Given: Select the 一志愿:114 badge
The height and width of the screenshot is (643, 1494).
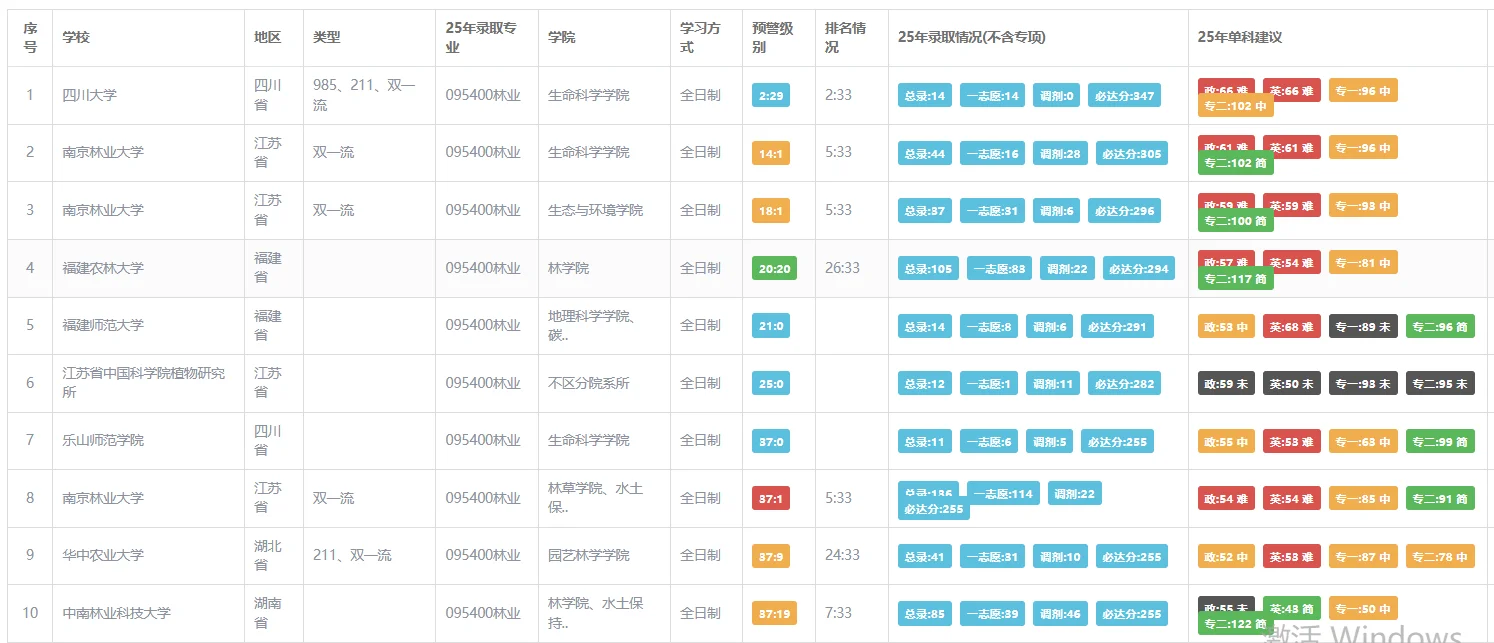Looking at the screenshot, I should 1003,494.
